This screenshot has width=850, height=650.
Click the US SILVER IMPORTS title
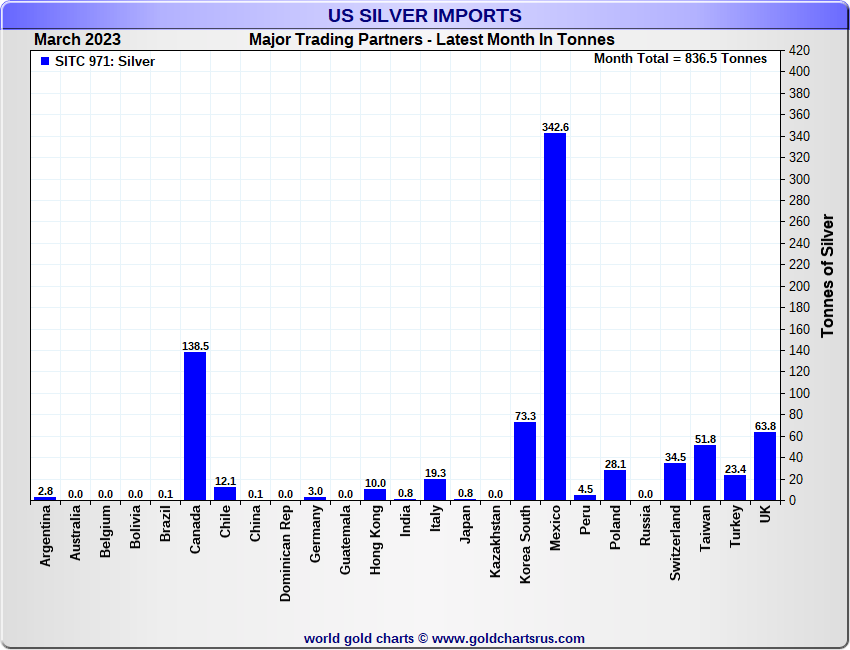tap(425, 15)
